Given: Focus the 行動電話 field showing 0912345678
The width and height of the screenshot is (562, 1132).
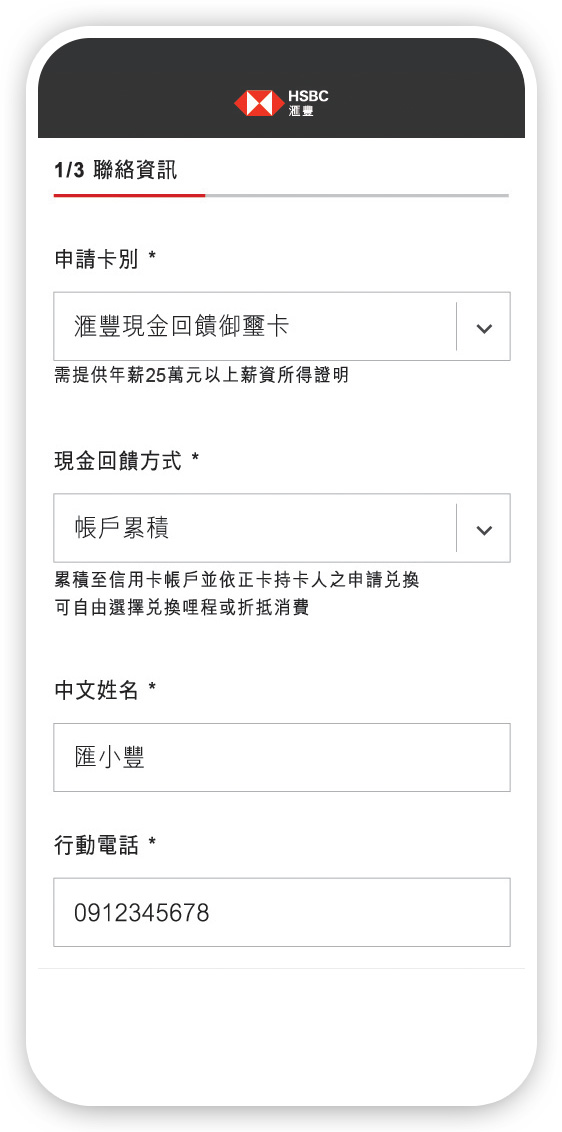Looking at the screenshot, I should click(282, 913).
